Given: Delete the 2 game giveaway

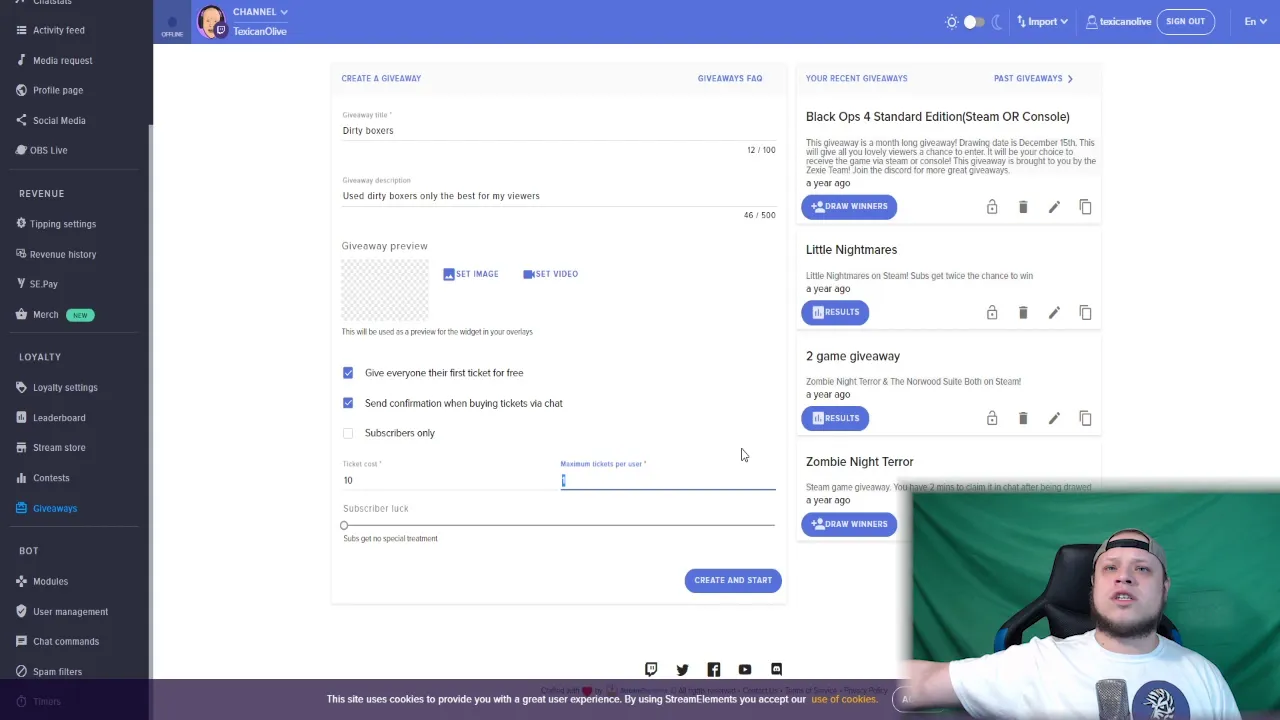Looking at the screenshot, I should click(1023, 419).
